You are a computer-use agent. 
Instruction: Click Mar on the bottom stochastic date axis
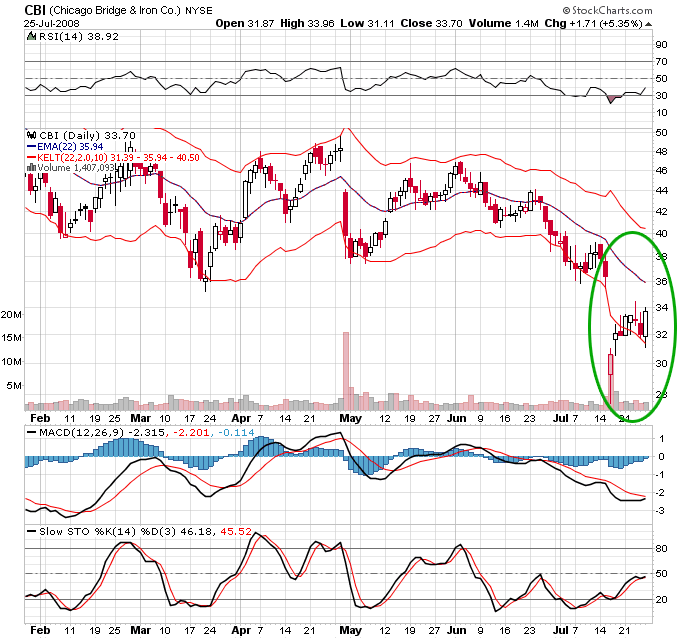(x=141, y=630)
